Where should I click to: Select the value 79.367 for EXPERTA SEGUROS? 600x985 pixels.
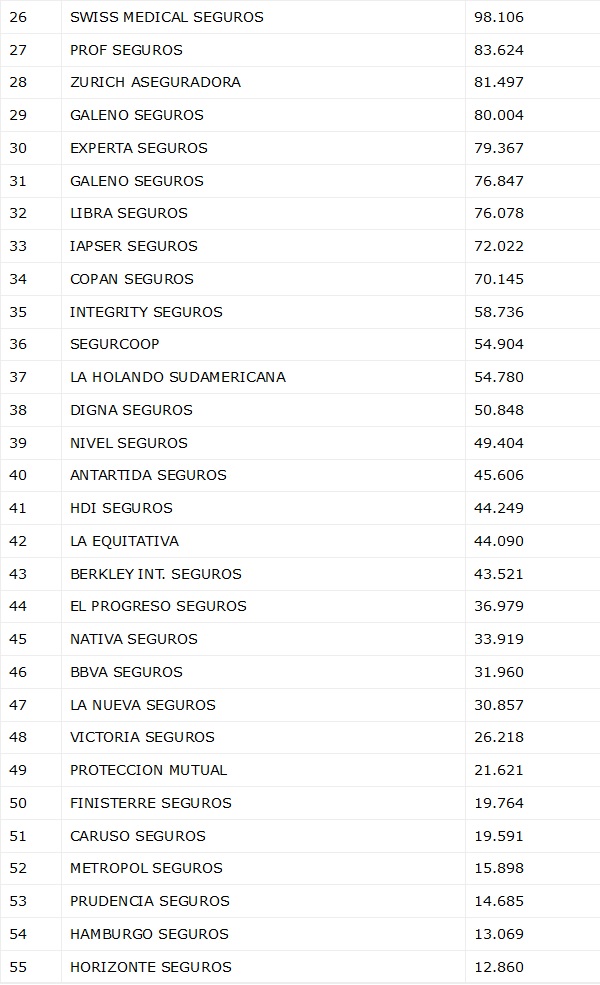[x=499, y=148]
